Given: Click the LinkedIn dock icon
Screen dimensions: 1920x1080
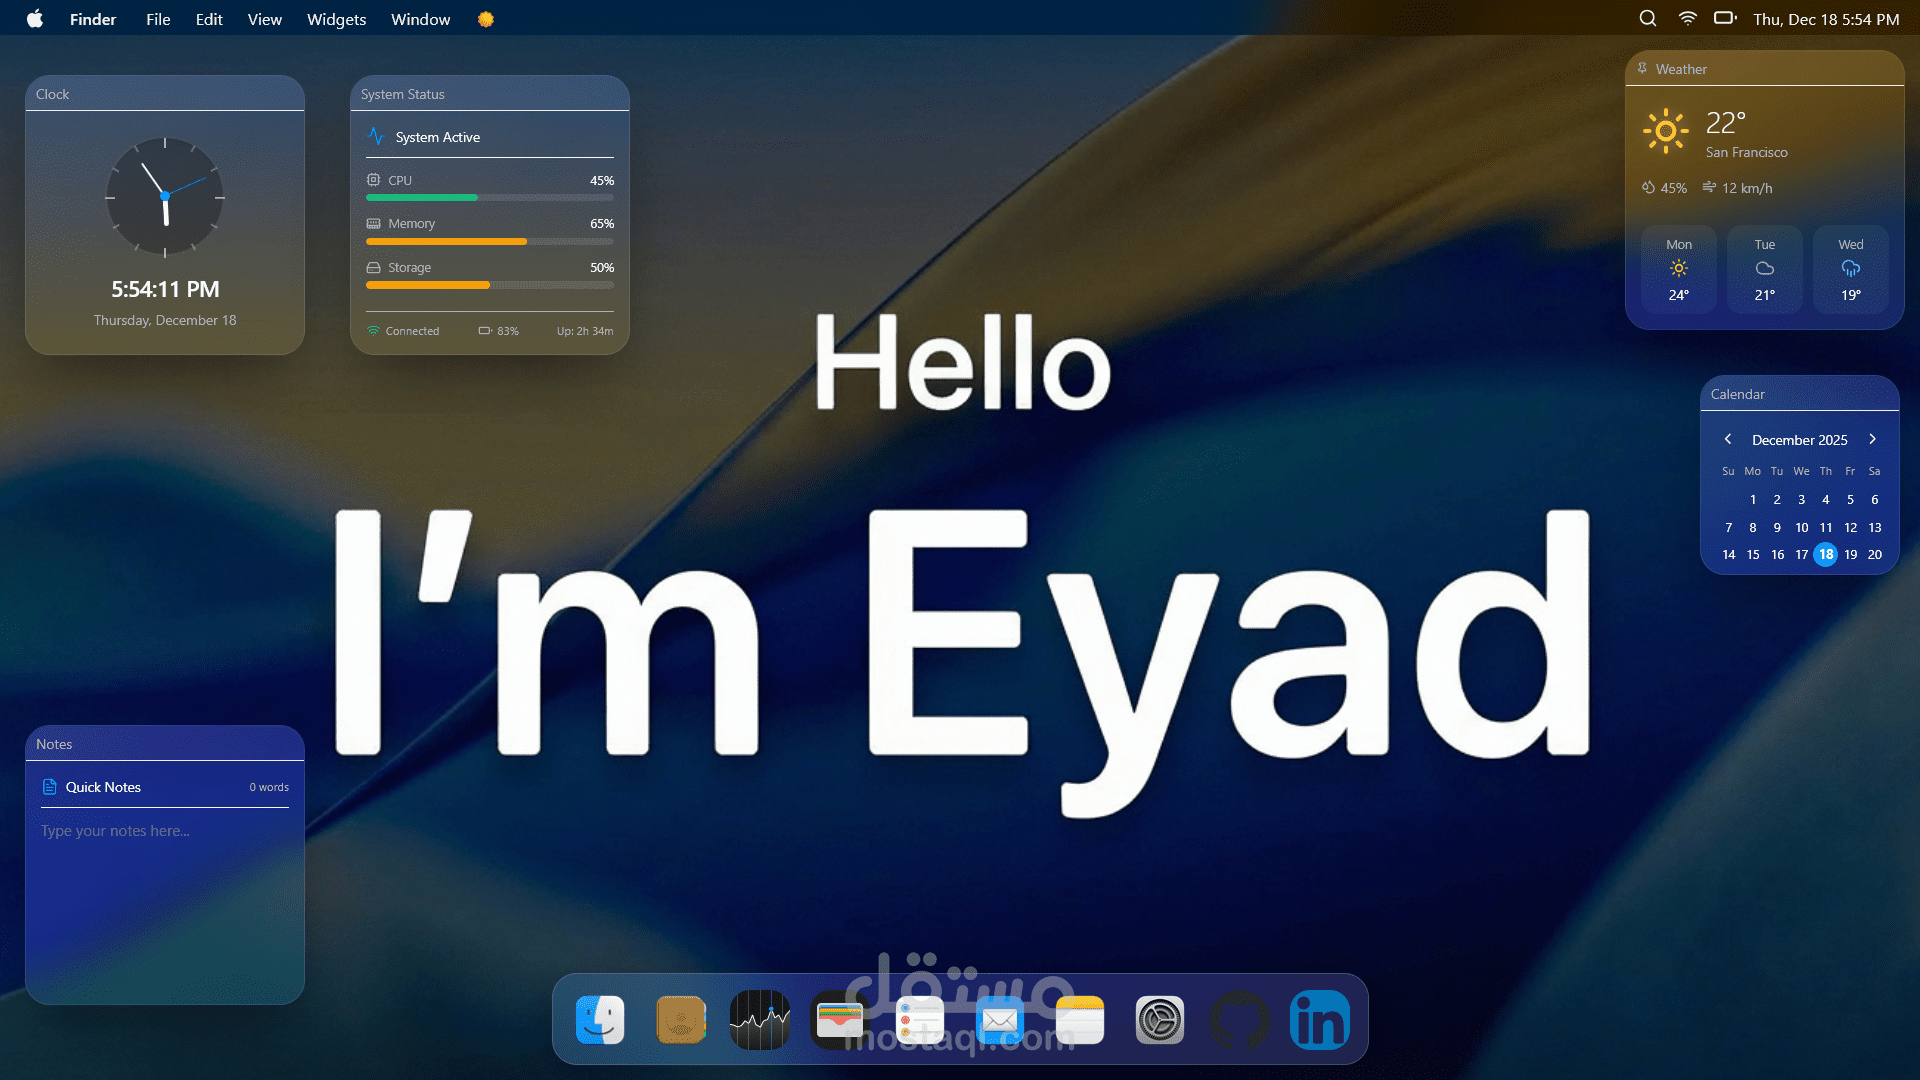Looking at the screenshot, I should 1320,1020.
